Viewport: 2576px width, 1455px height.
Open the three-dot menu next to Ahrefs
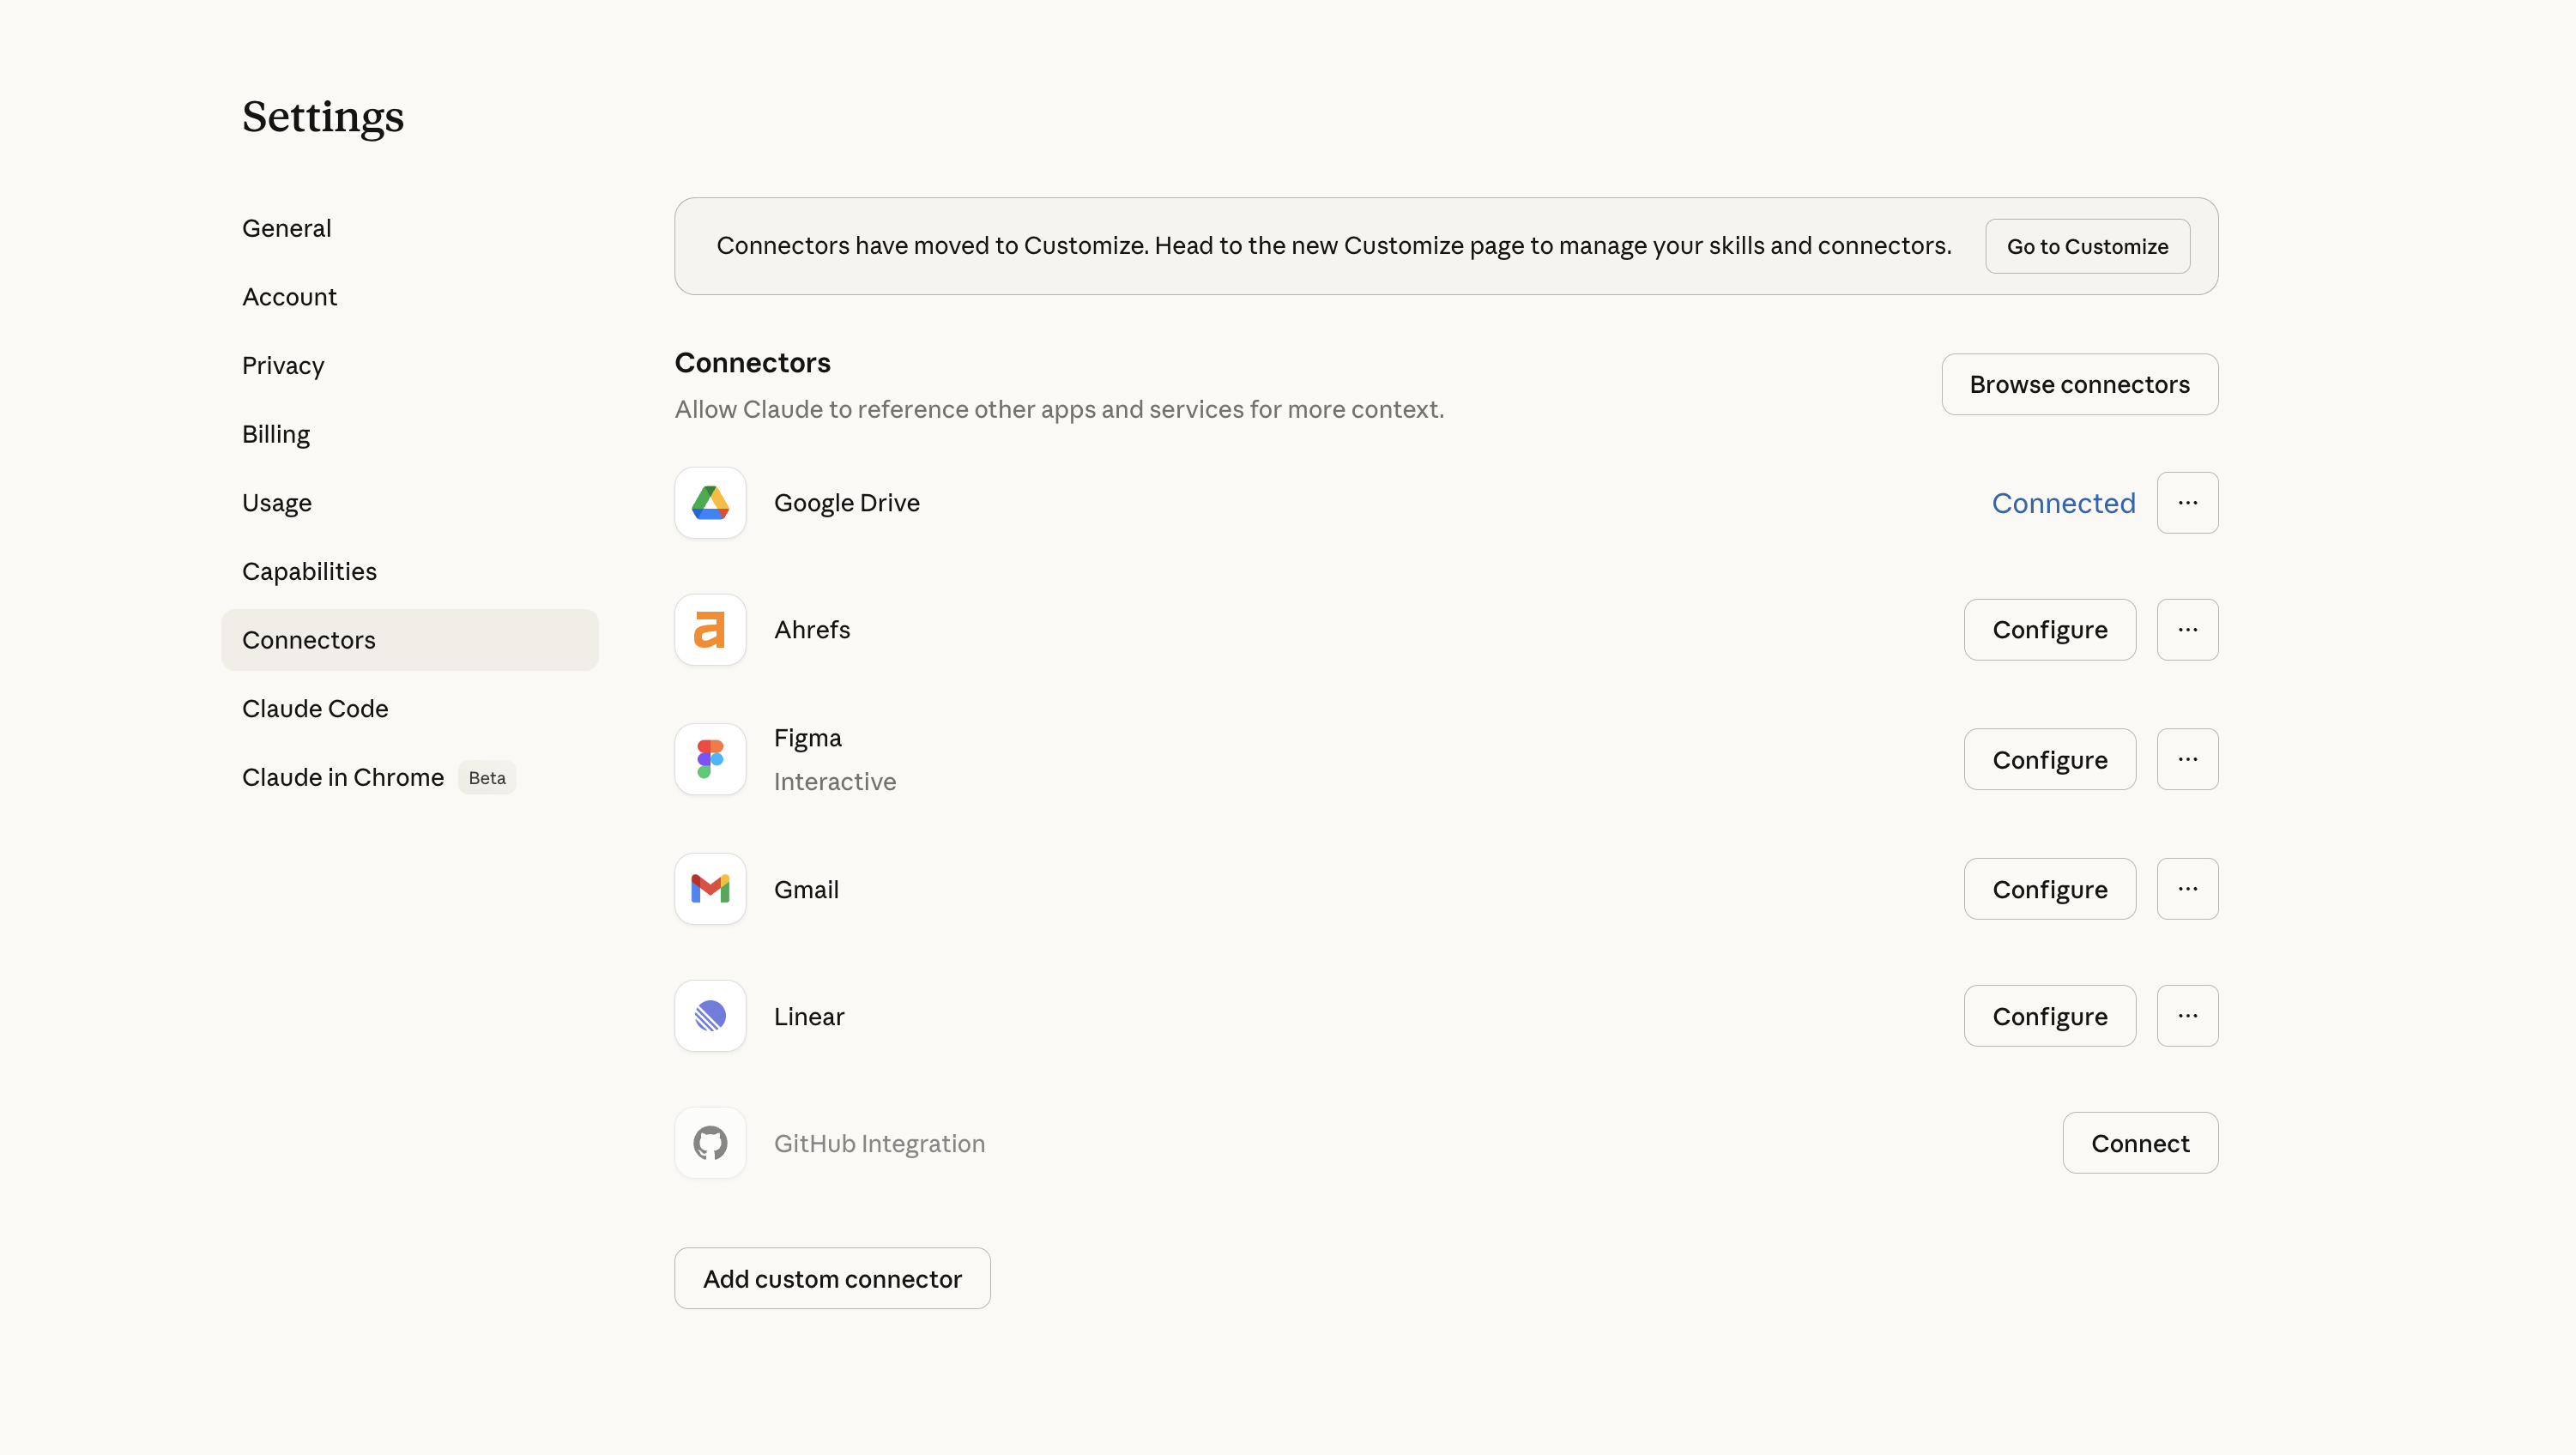2187,630
